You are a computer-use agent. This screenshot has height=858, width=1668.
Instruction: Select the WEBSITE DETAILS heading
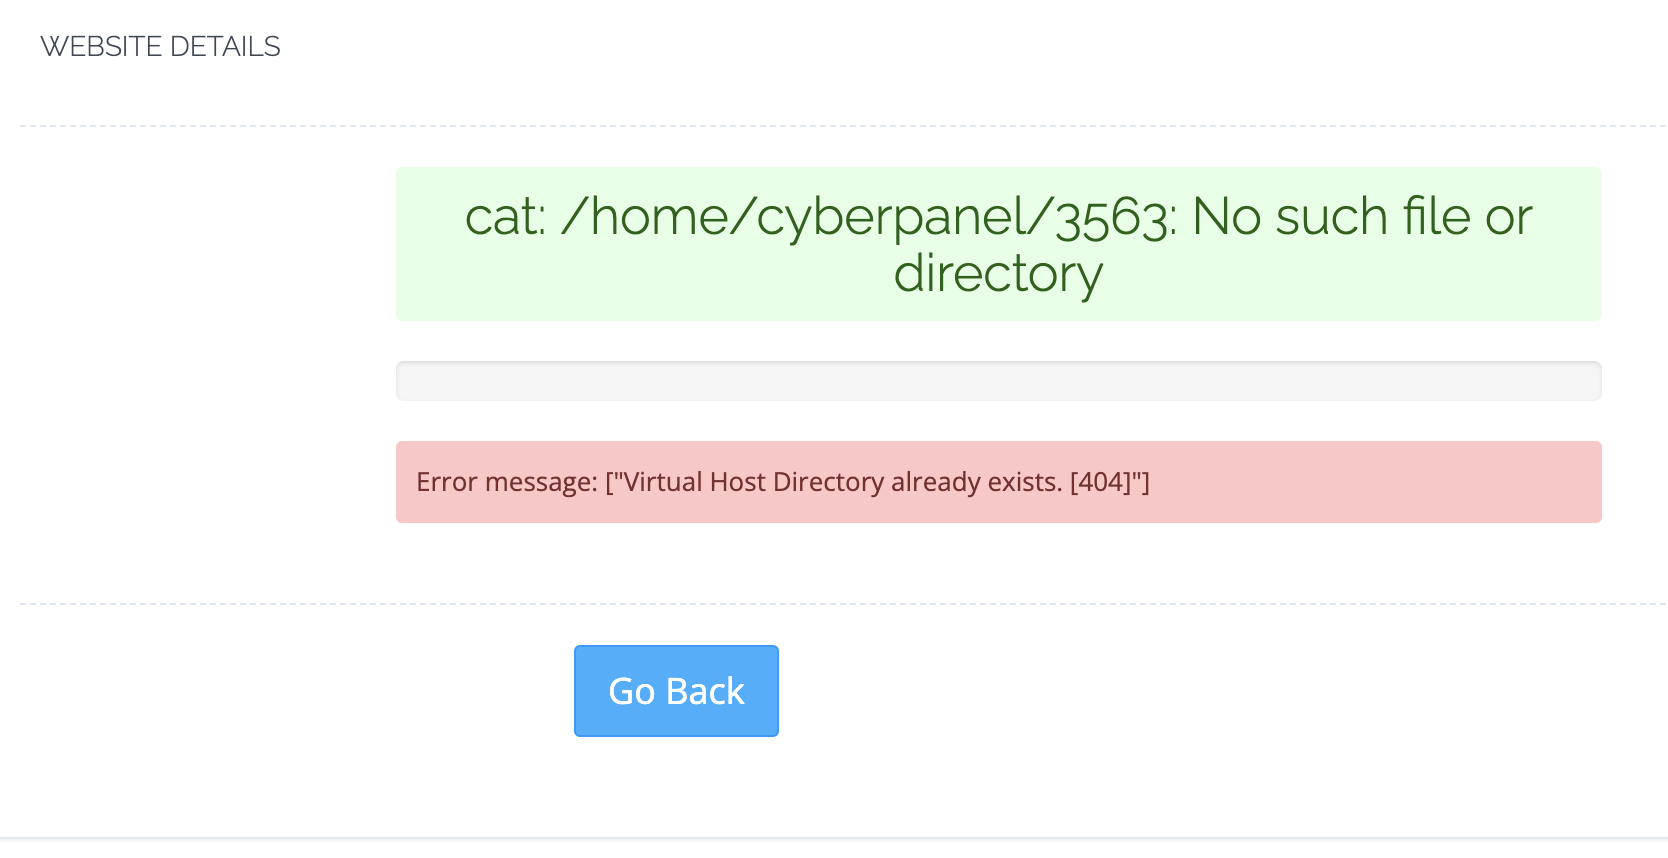coord(160,45)
